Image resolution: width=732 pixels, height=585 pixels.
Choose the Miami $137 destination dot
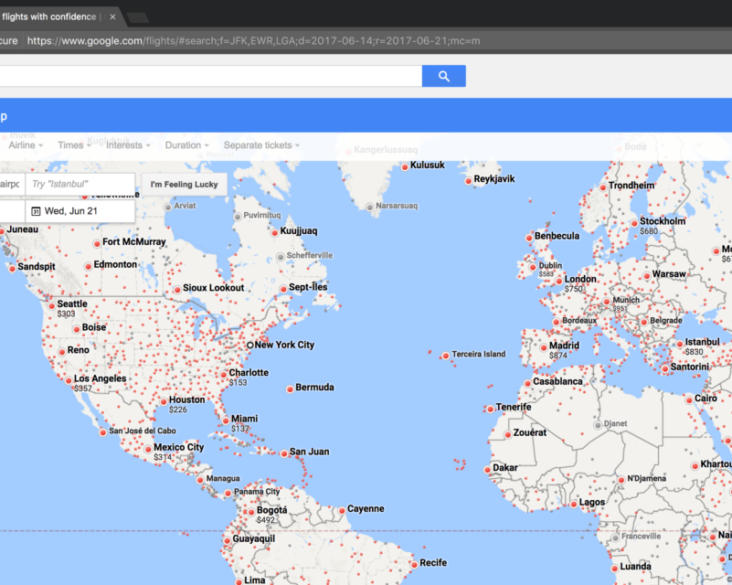225,420
